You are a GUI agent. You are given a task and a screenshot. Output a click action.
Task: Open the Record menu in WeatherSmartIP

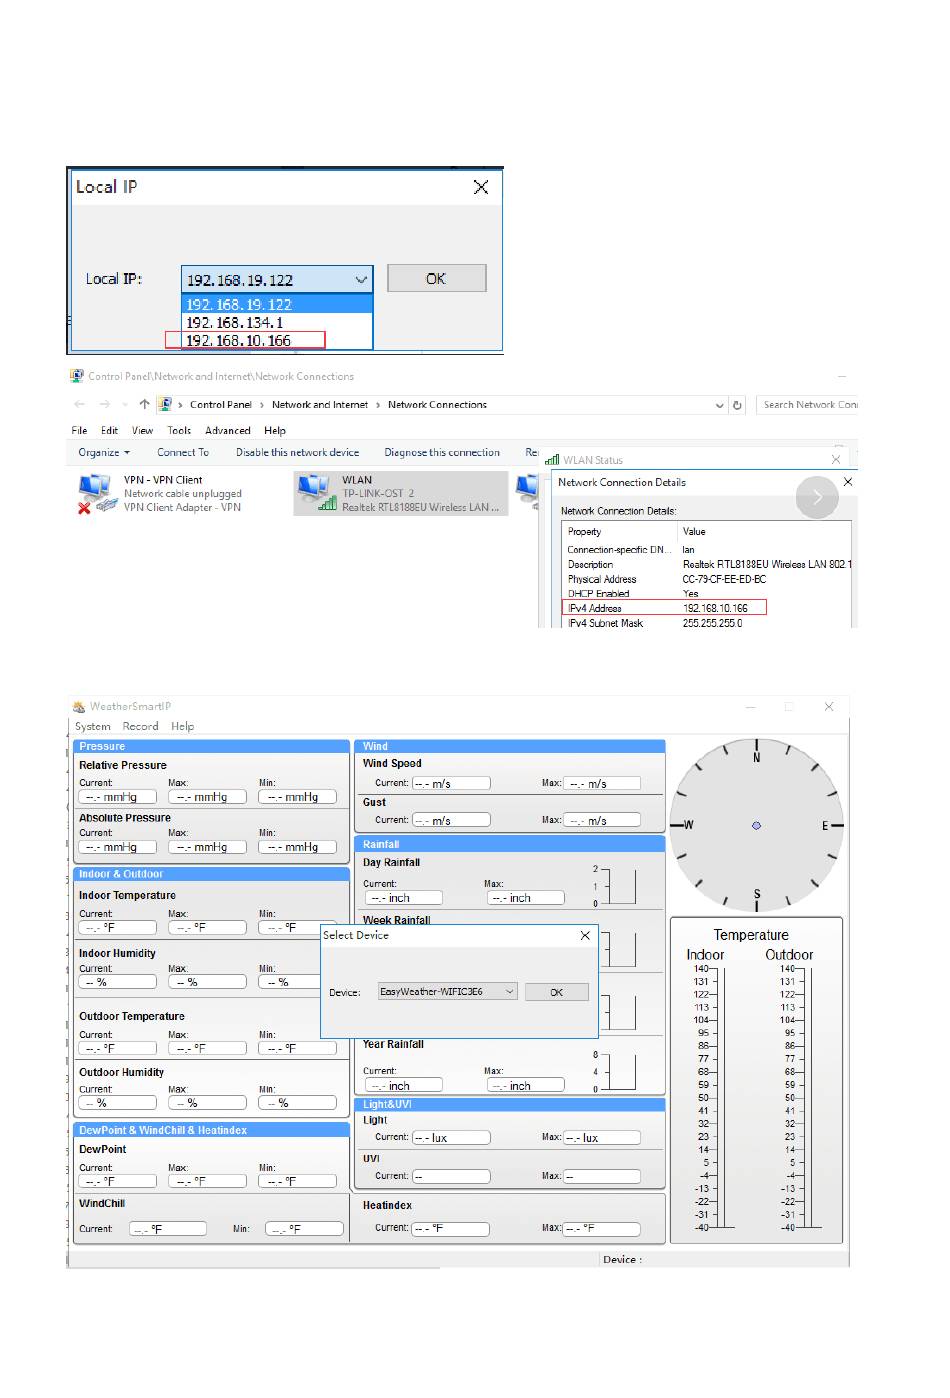140,727
